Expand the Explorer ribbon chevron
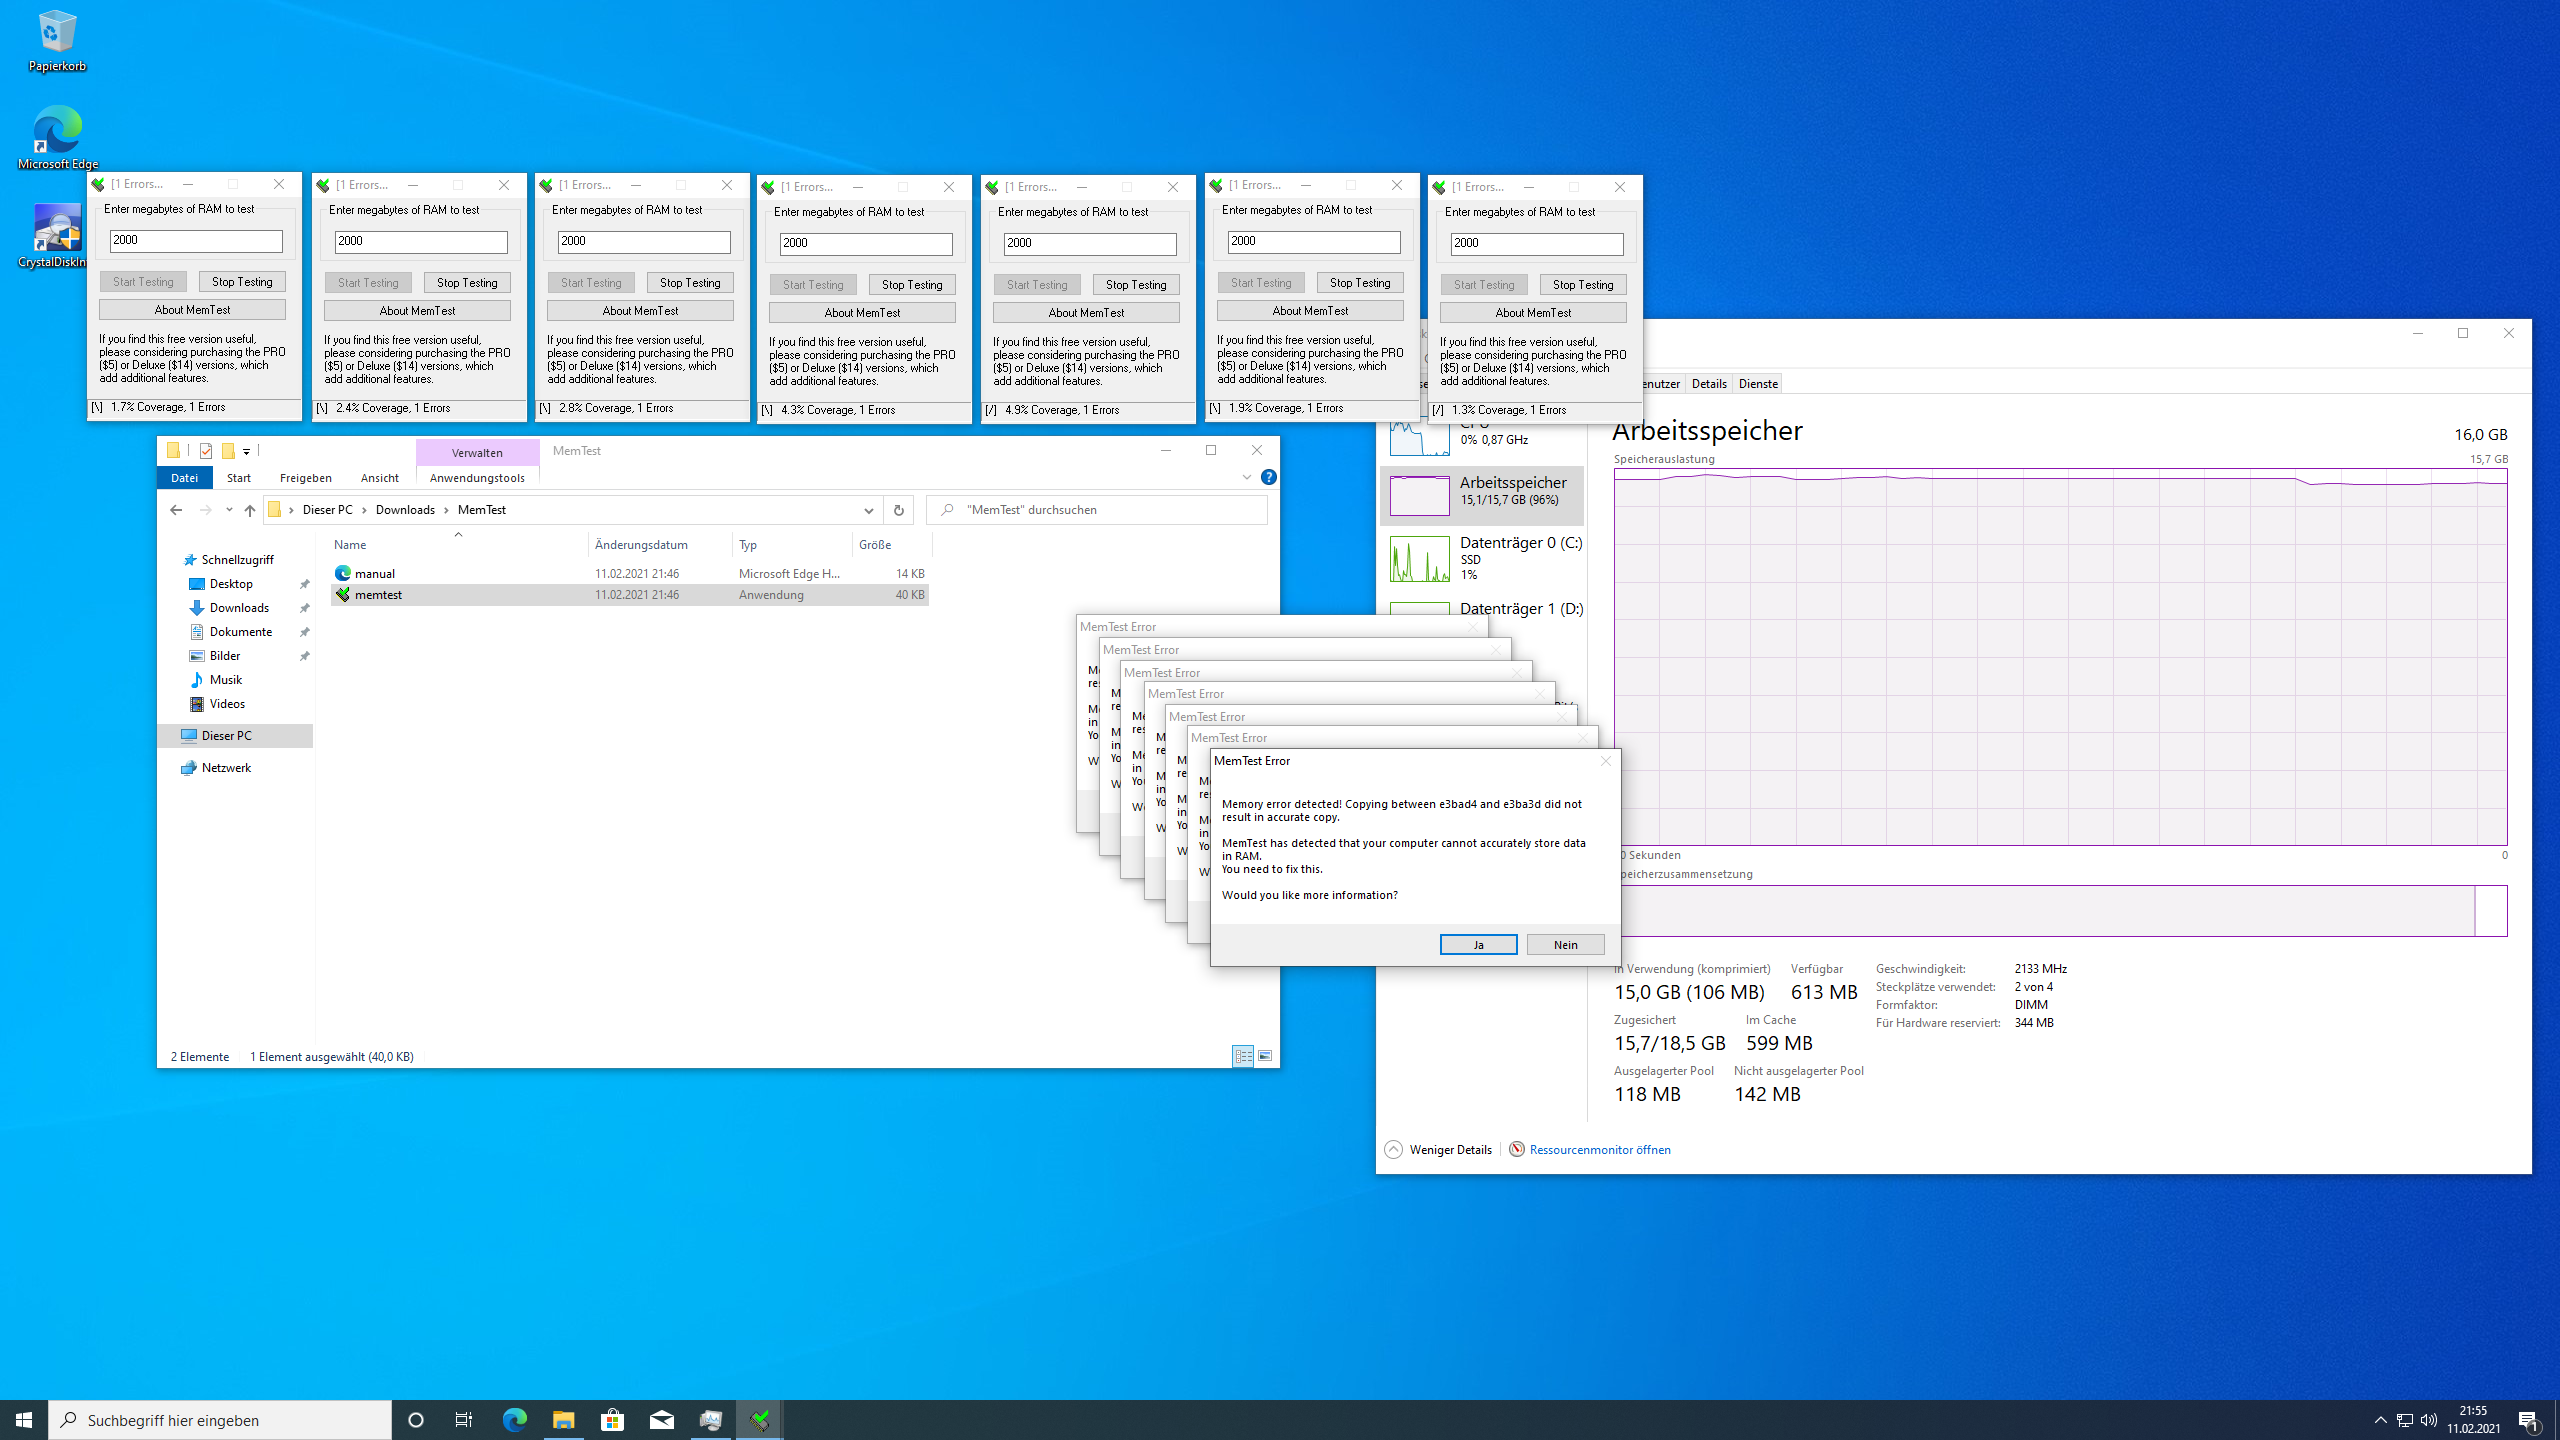This screenshot has height=1440, width=2560. (1246, 478)
